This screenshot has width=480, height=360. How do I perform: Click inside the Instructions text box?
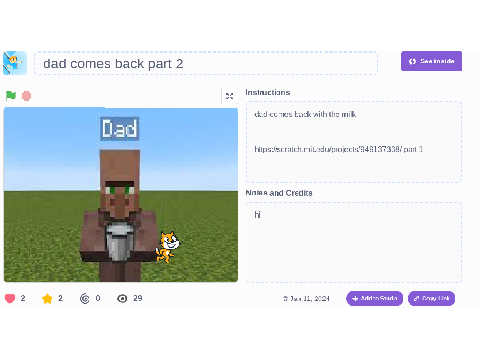(x=354, y=142)
